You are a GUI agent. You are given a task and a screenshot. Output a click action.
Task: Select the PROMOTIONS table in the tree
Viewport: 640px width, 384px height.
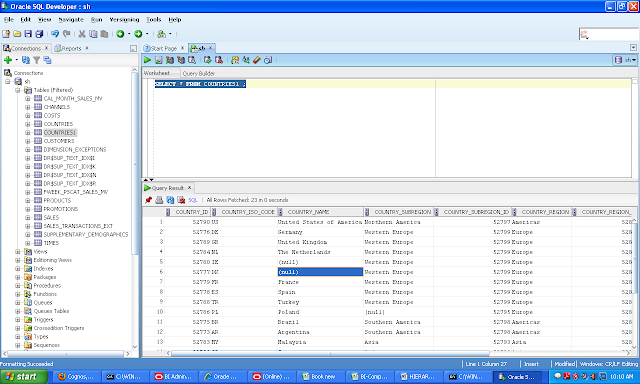[61, 209]
